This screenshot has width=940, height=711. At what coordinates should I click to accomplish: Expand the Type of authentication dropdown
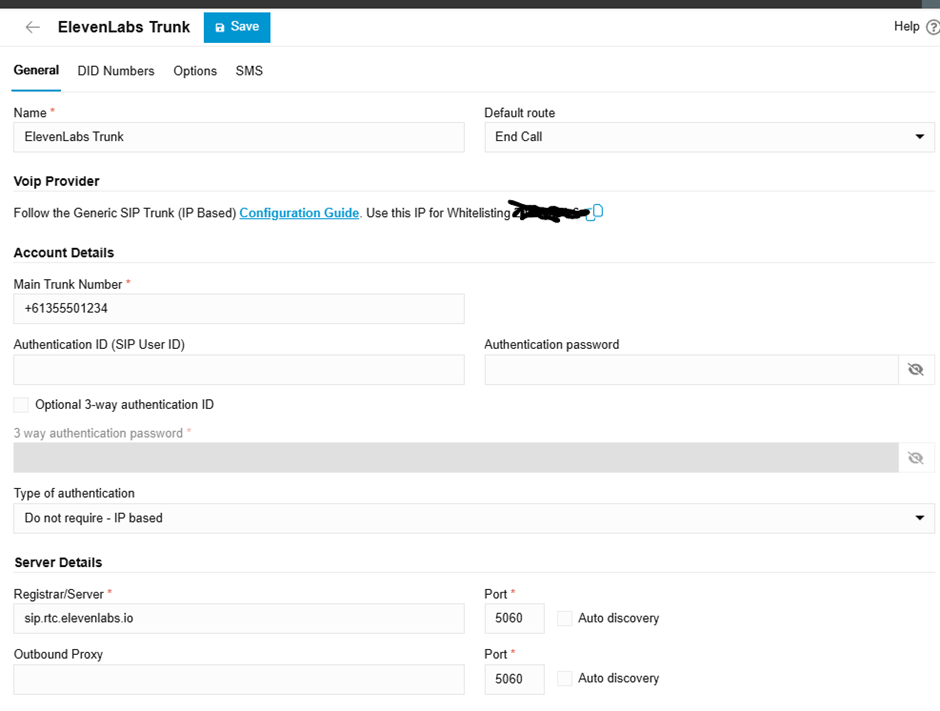pyautogui.click(x=474, y=518)
